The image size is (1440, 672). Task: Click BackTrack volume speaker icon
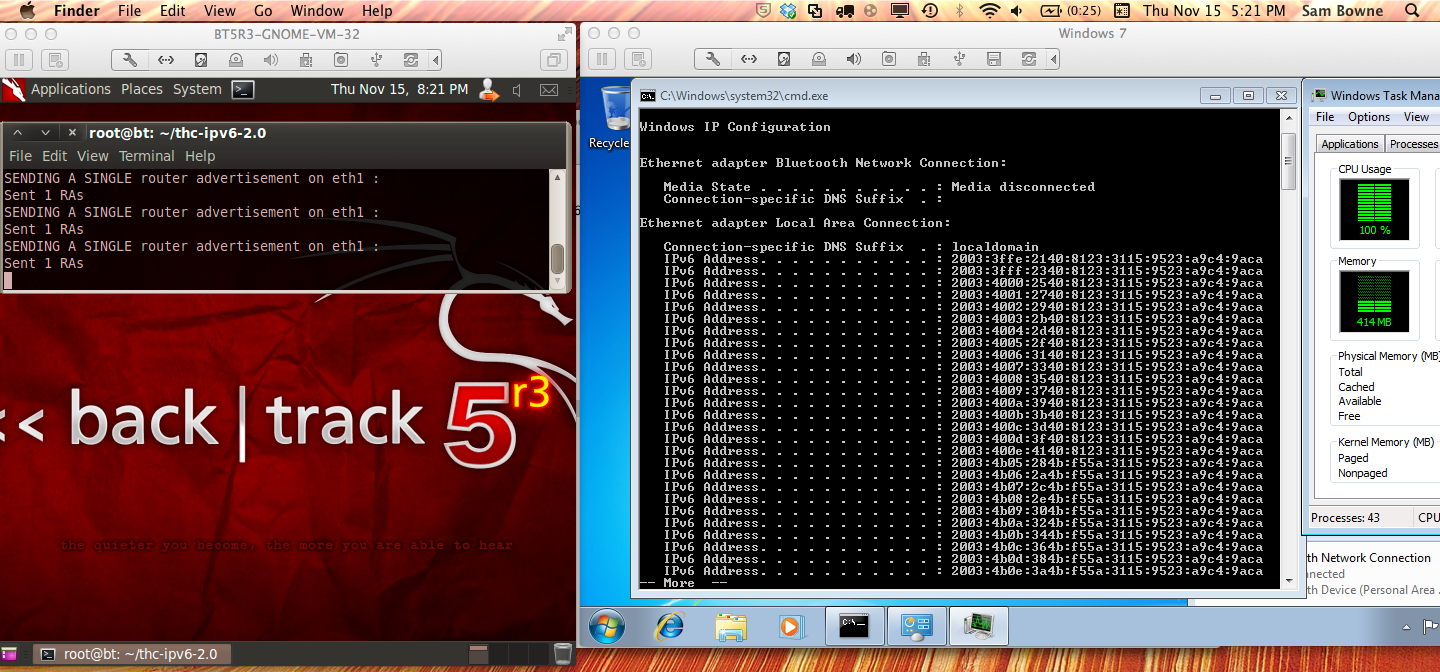[518, 90]
